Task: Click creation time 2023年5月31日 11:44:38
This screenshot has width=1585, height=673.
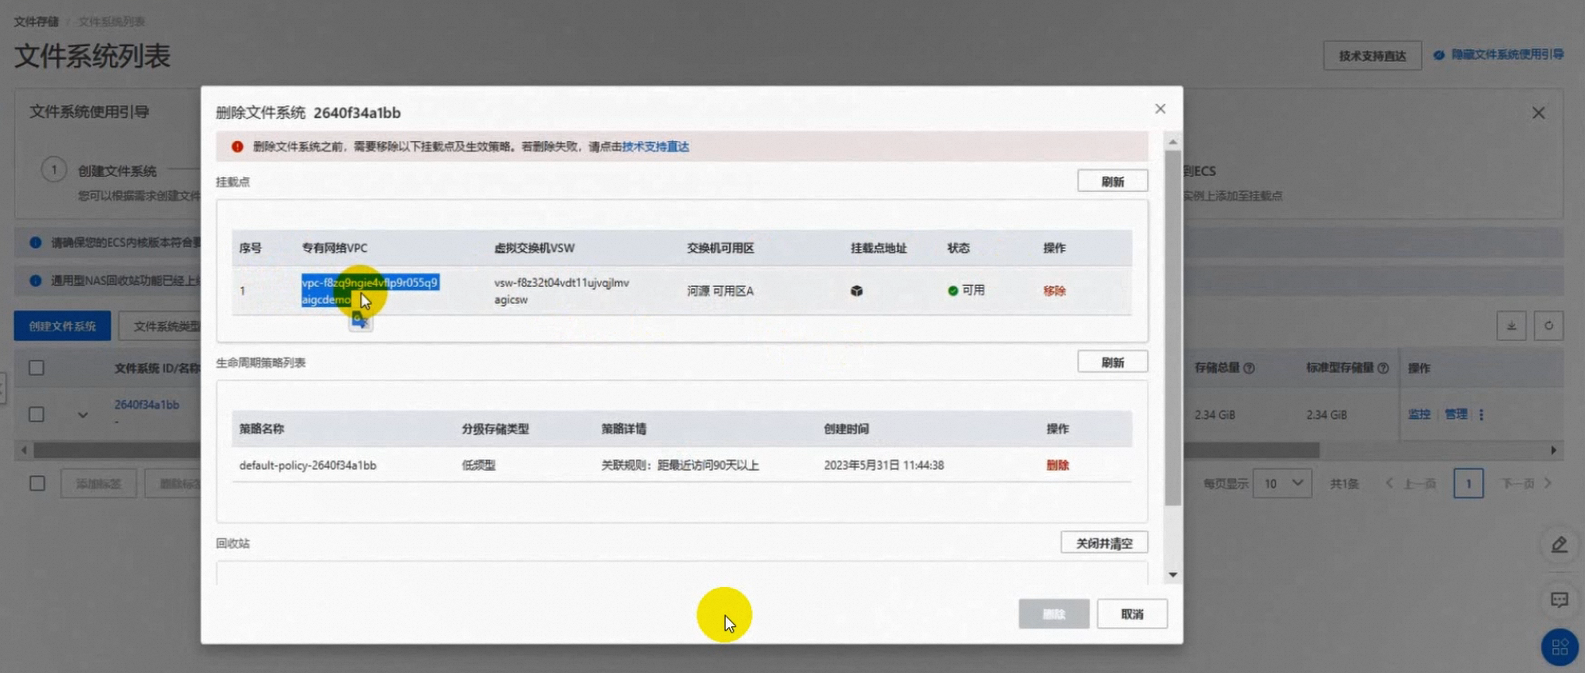Action: coord(884,465)
